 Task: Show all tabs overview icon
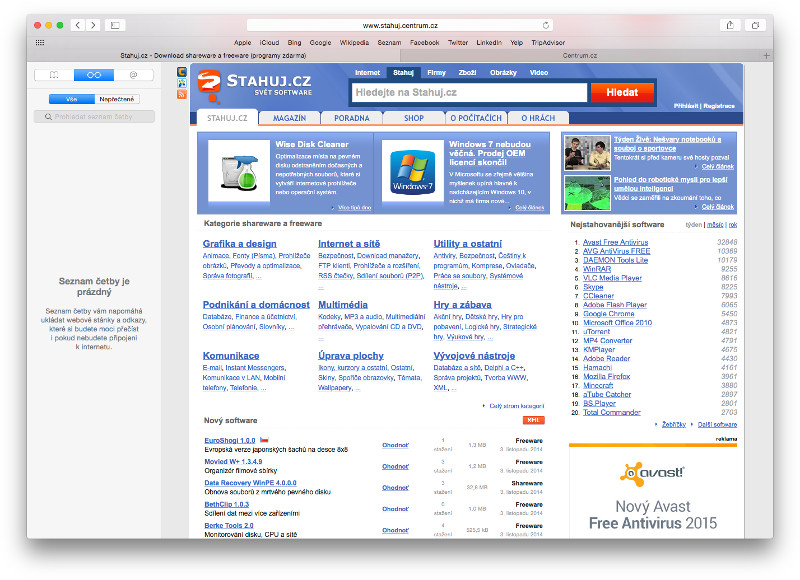756,25
